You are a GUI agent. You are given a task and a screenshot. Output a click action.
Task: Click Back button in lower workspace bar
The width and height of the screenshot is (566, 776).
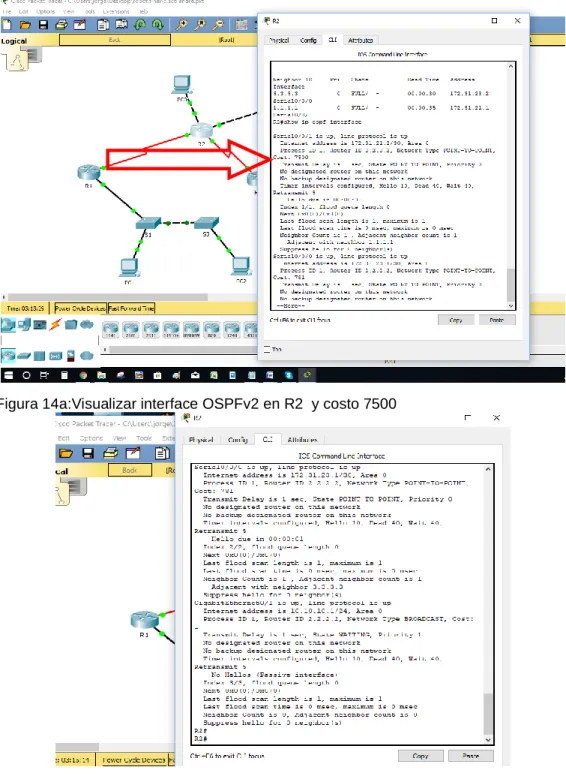pyautogui.click(x=130, y=470)
